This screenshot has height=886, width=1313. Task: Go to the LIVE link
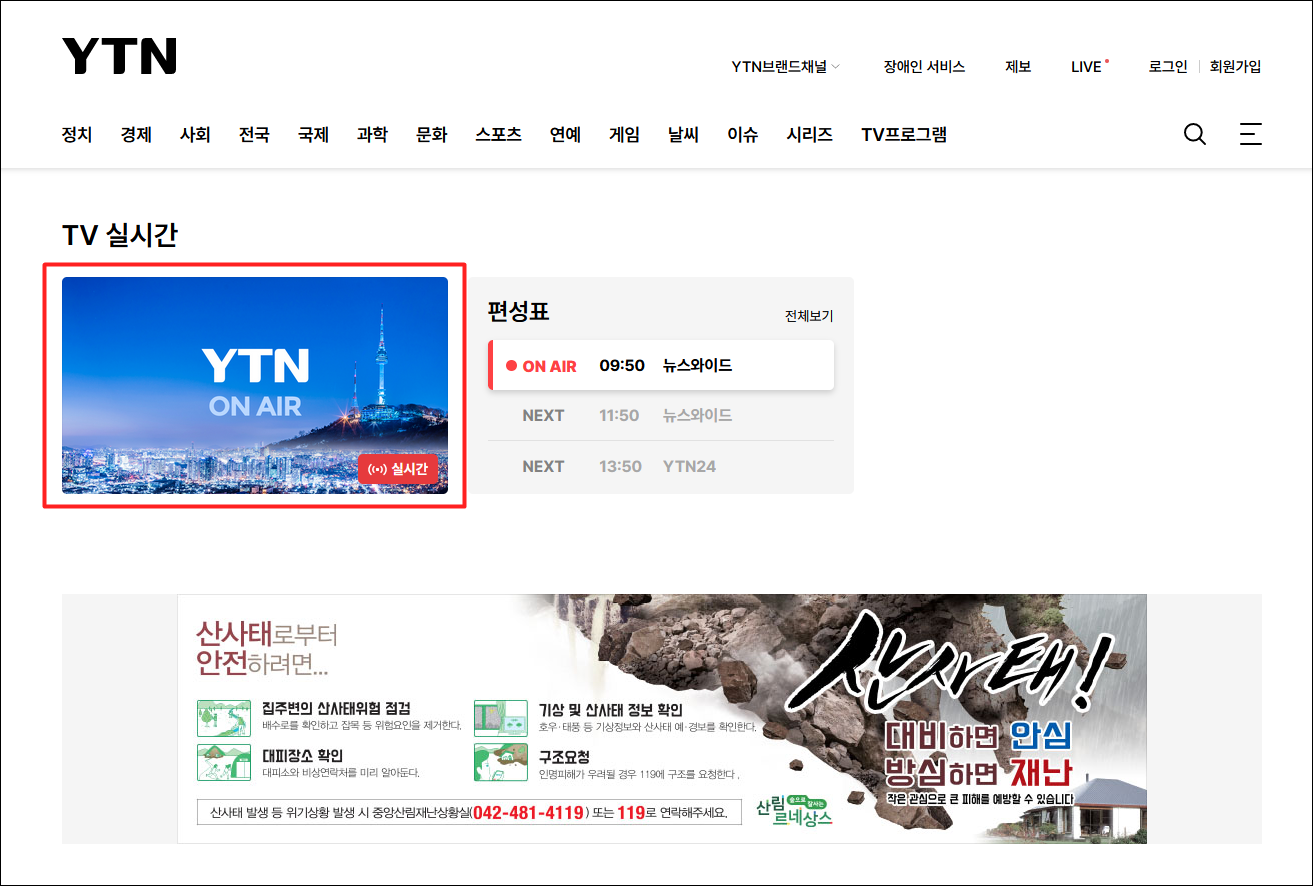pyautogui.click(x=1089, y=67)
